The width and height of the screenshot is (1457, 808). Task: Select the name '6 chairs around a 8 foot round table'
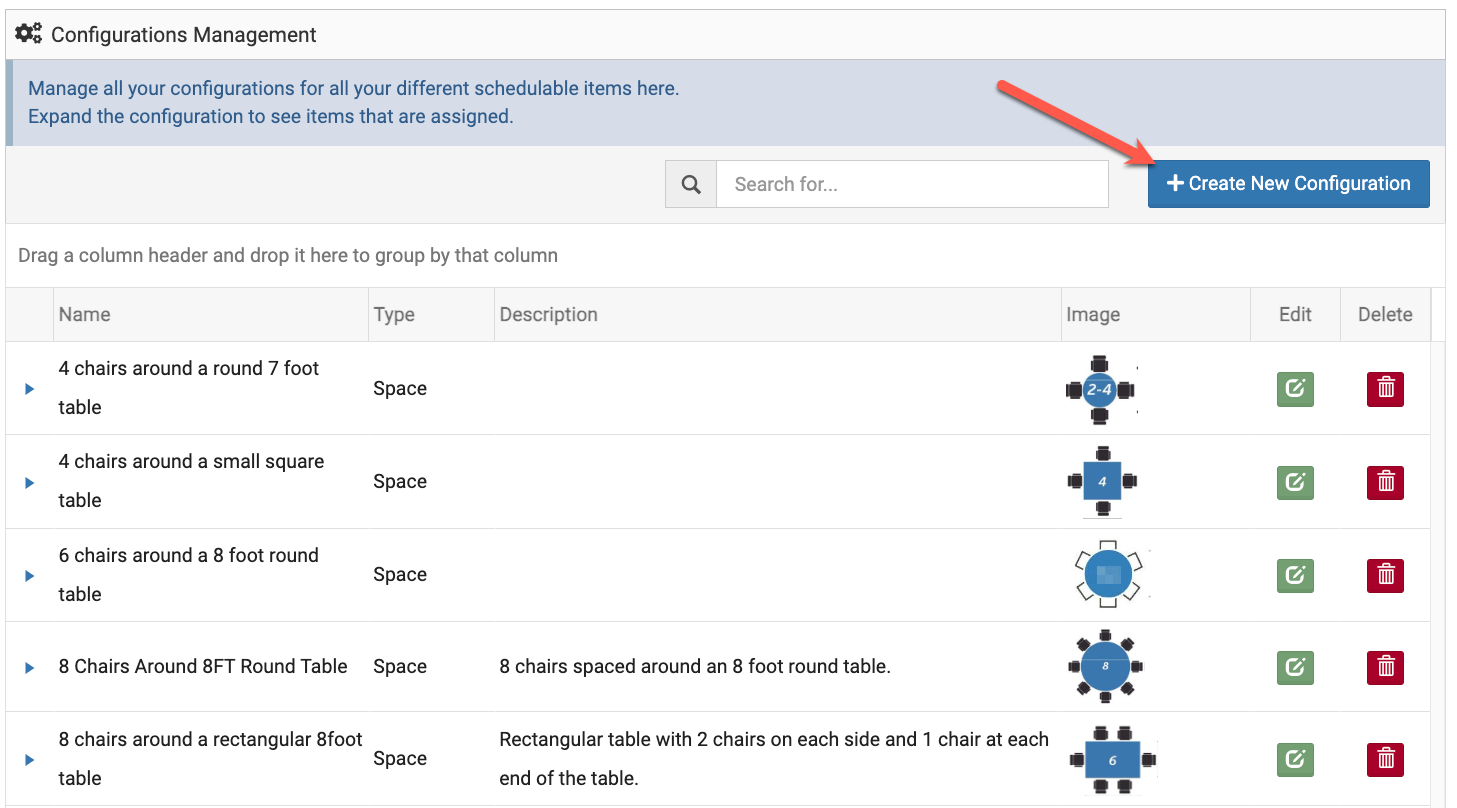click(188, 574)
